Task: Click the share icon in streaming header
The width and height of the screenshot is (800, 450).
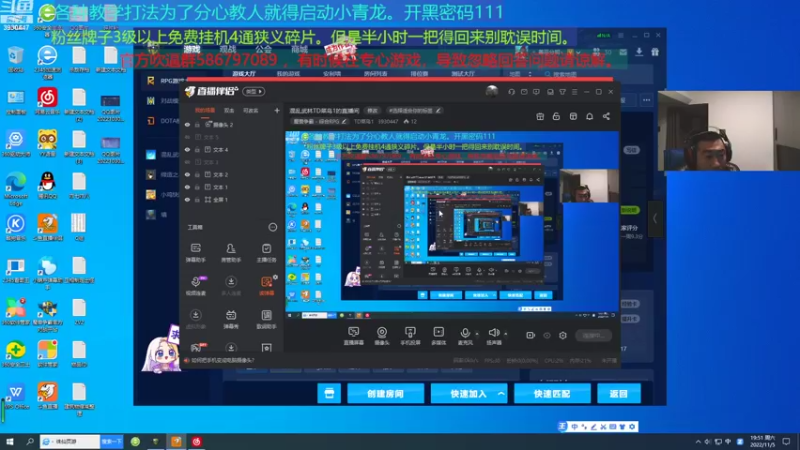Action: coord(606,116)
